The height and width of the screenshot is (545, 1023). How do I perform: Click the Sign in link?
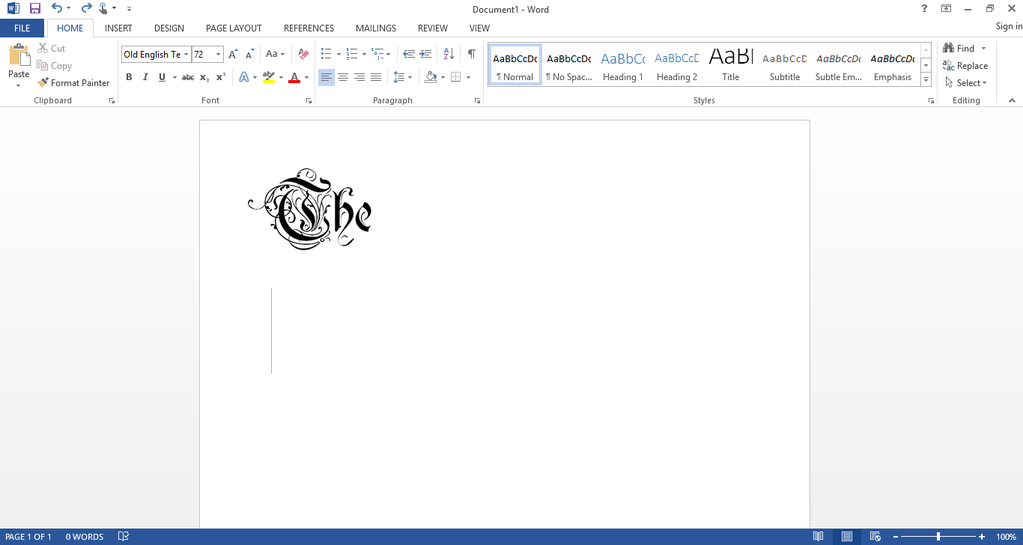click(1008, 27)
